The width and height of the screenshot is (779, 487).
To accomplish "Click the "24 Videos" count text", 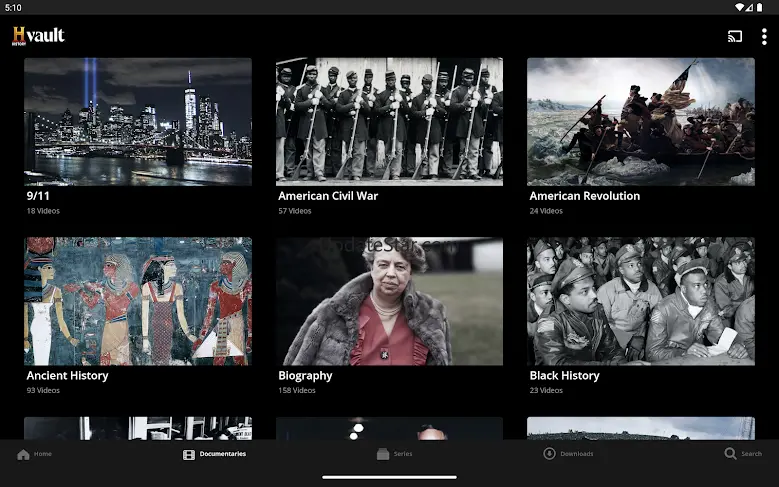I will pos(546,211).
